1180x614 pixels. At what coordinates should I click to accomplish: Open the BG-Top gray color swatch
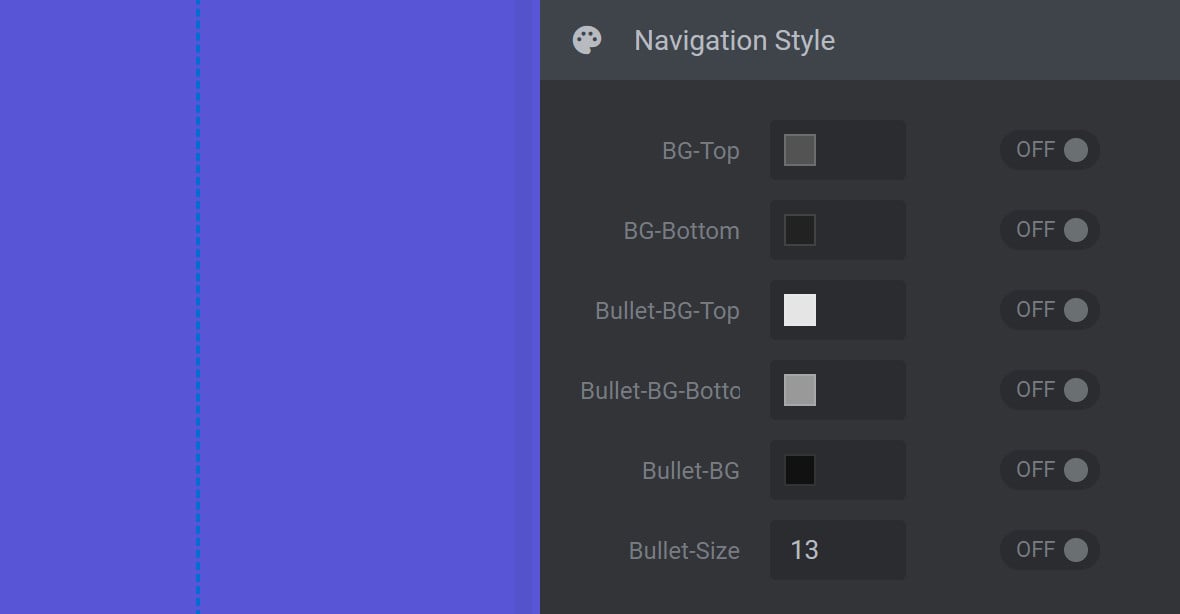pos(800,150)
